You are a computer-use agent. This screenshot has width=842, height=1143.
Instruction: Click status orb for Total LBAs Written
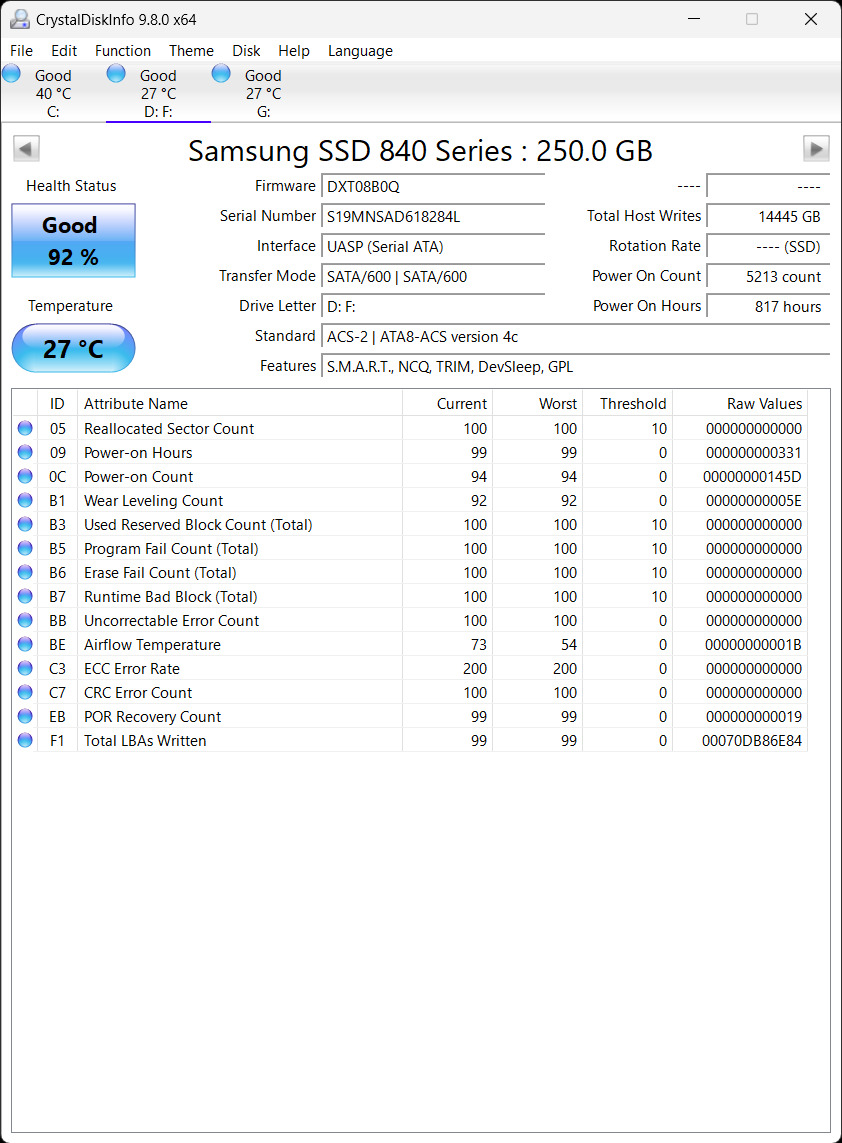[x=25, y=741]
